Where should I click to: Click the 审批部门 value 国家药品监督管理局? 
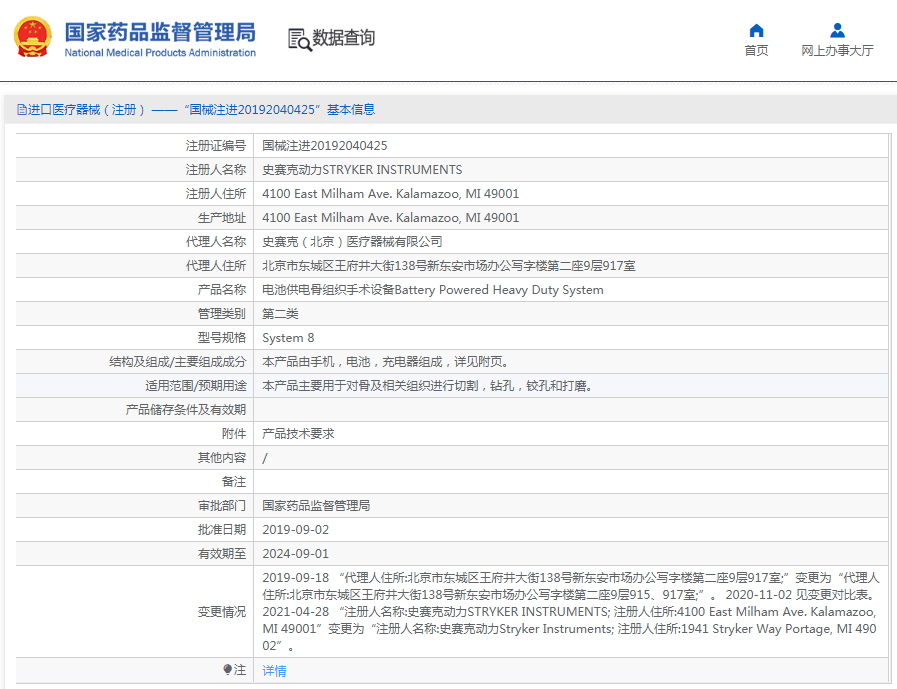(x=316, y=506)
